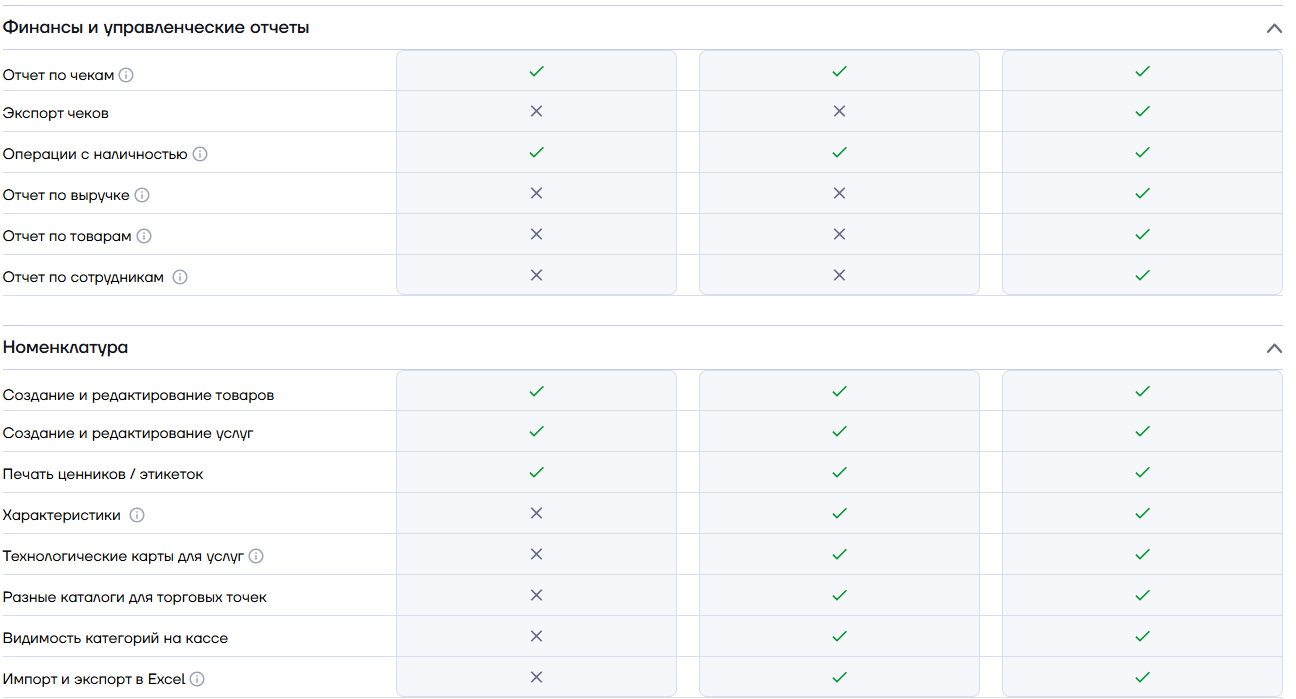
Task: Click the Номенклатура section heading
Action: (66, 348)
